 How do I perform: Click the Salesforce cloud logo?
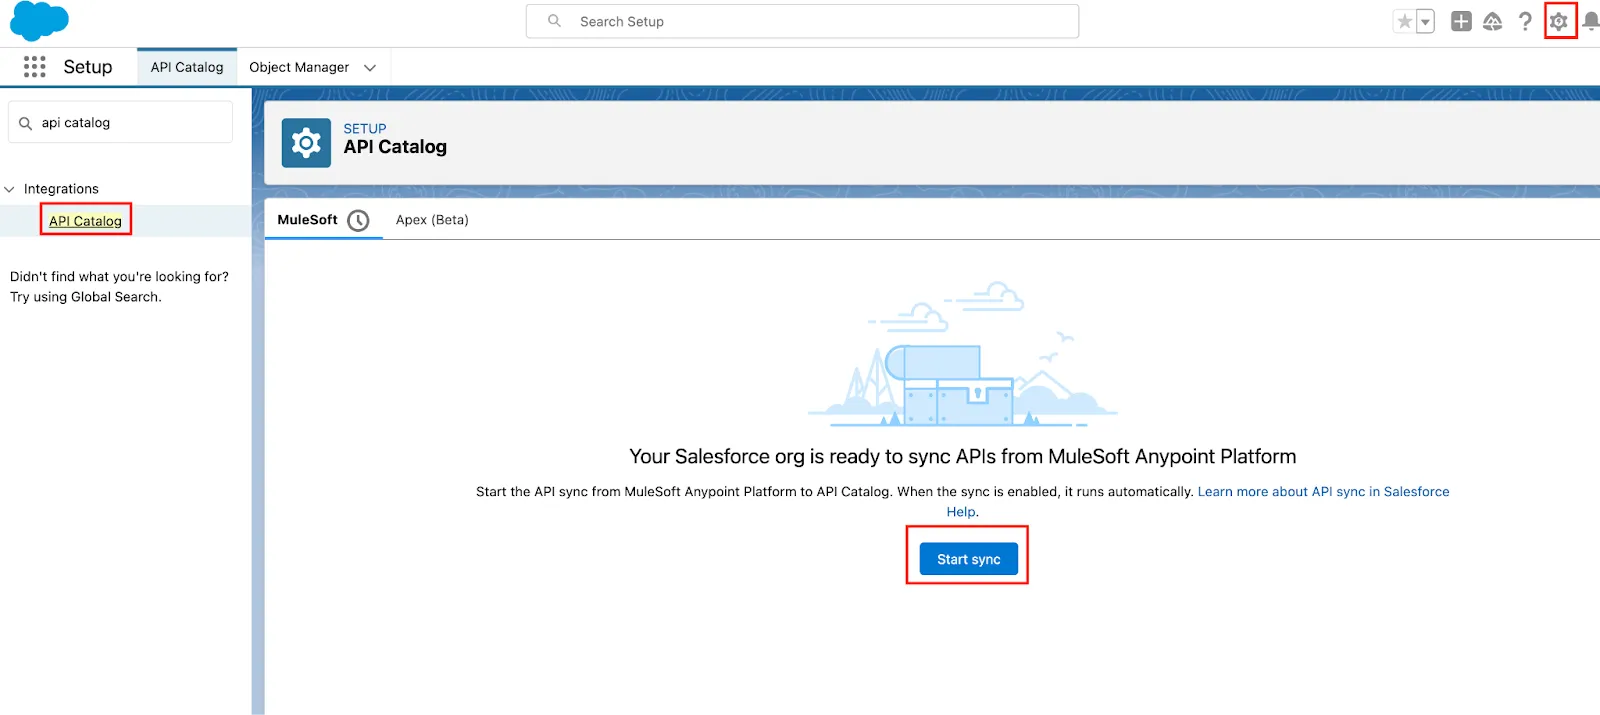click(x=39, y=21)
